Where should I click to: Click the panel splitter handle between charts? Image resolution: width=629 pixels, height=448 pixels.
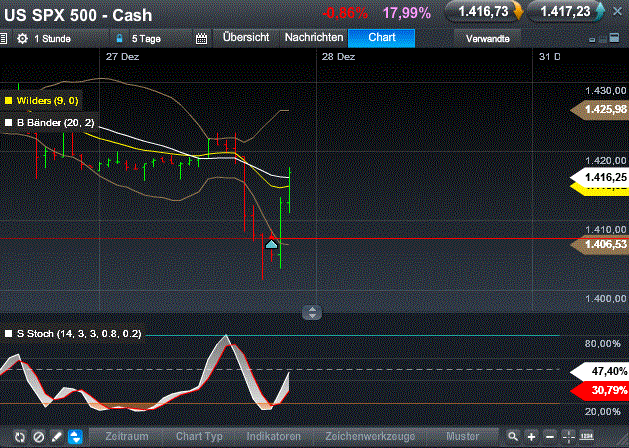coord(313,312)
